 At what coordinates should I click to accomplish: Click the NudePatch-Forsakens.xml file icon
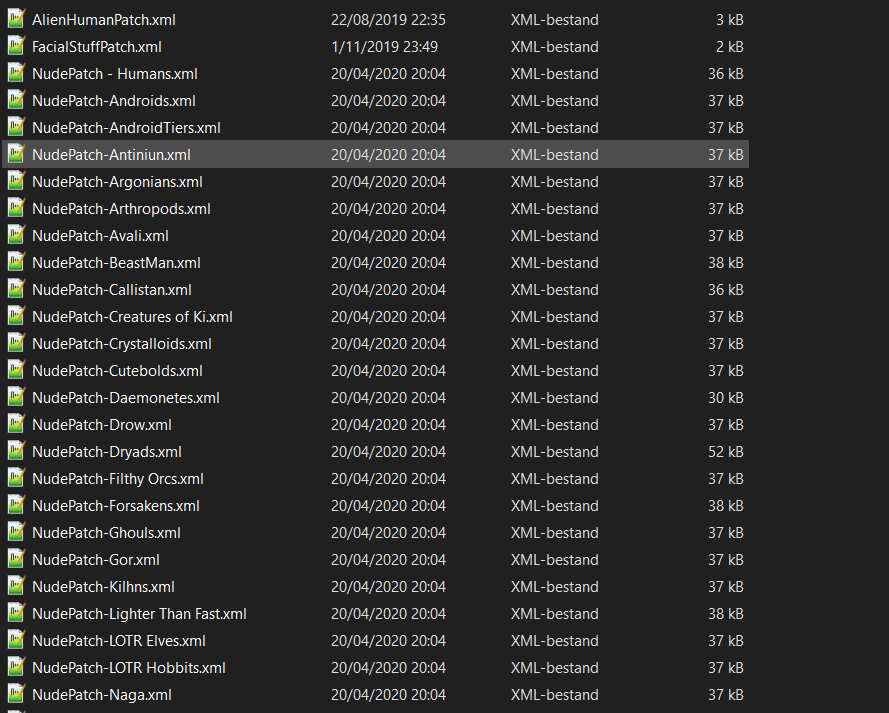[16, 506]
